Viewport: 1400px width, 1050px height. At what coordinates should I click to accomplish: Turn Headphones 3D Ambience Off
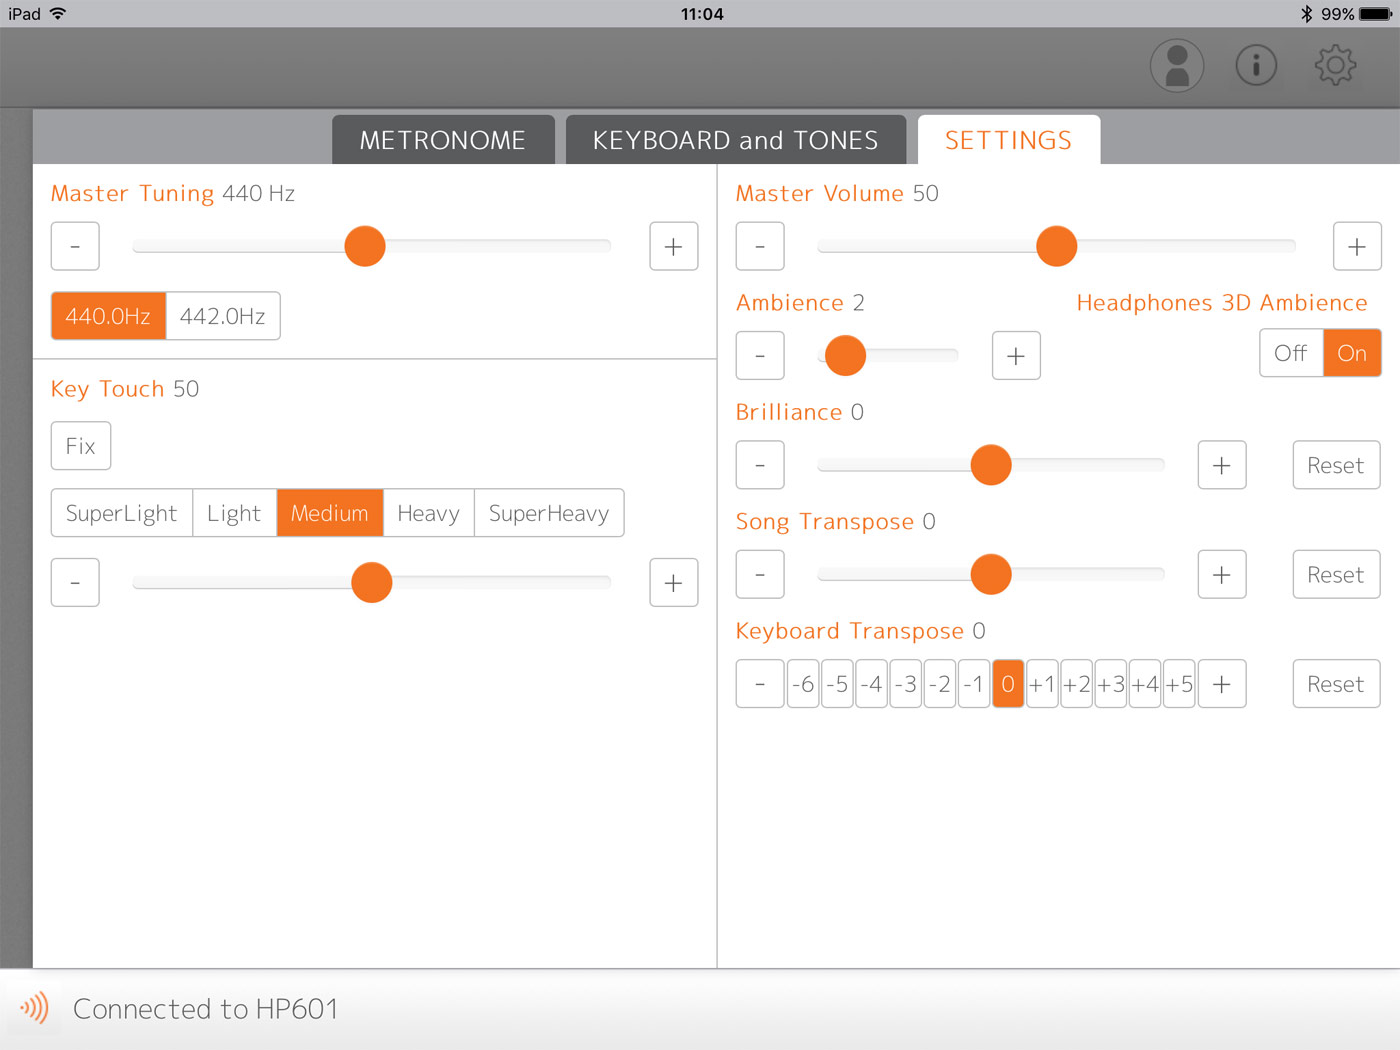tap(1291, 353)
